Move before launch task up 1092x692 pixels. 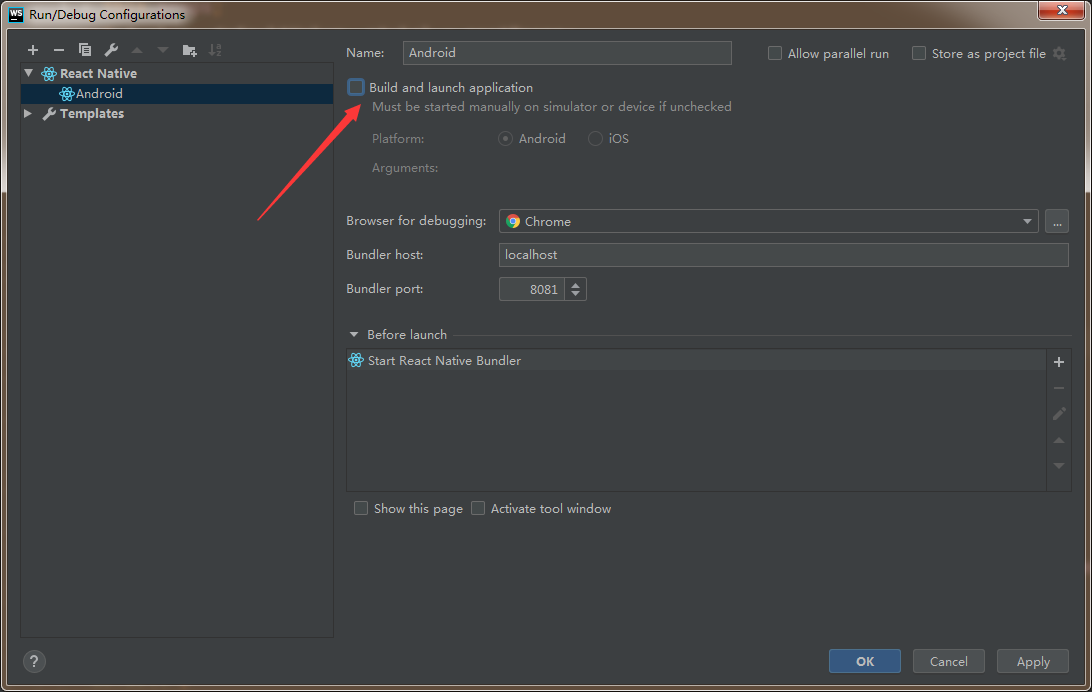pos(1059,440)
